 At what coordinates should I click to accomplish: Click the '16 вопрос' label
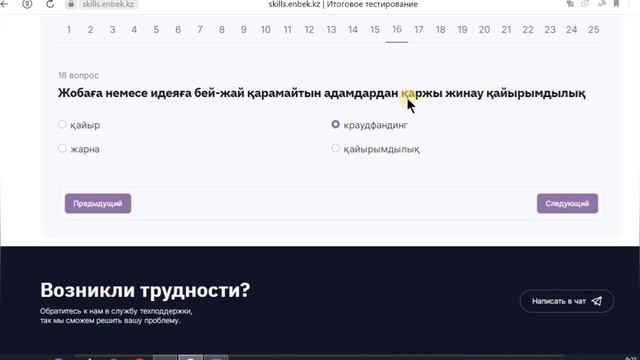pos(78,76)
